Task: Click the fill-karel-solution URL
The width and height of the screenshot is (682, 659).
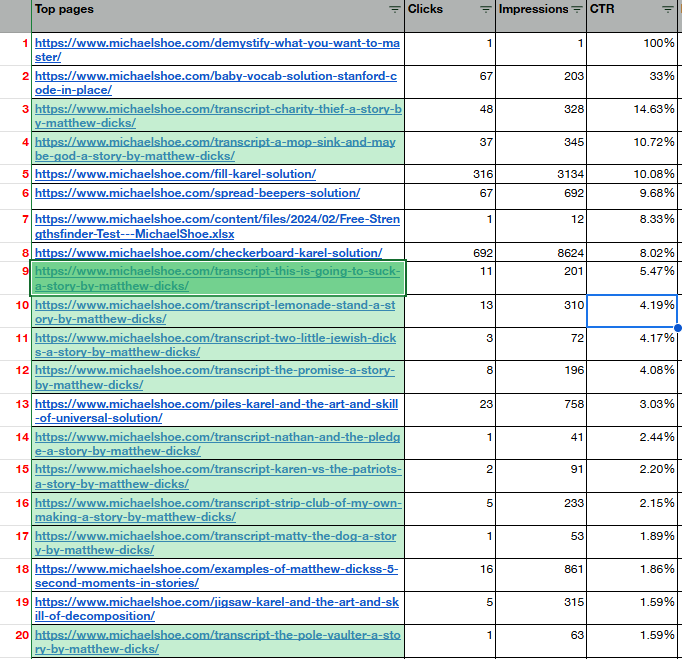Action: click(175, 173)
